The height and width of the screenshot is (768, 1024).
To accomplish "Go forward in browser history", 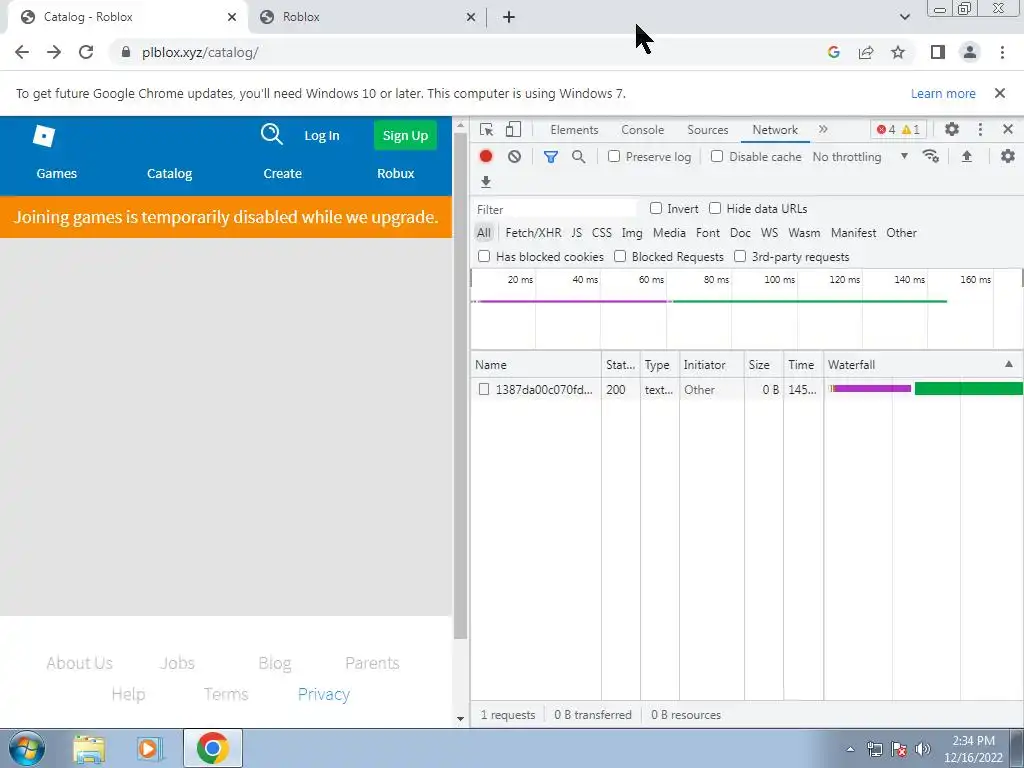I will click(54, 52).
